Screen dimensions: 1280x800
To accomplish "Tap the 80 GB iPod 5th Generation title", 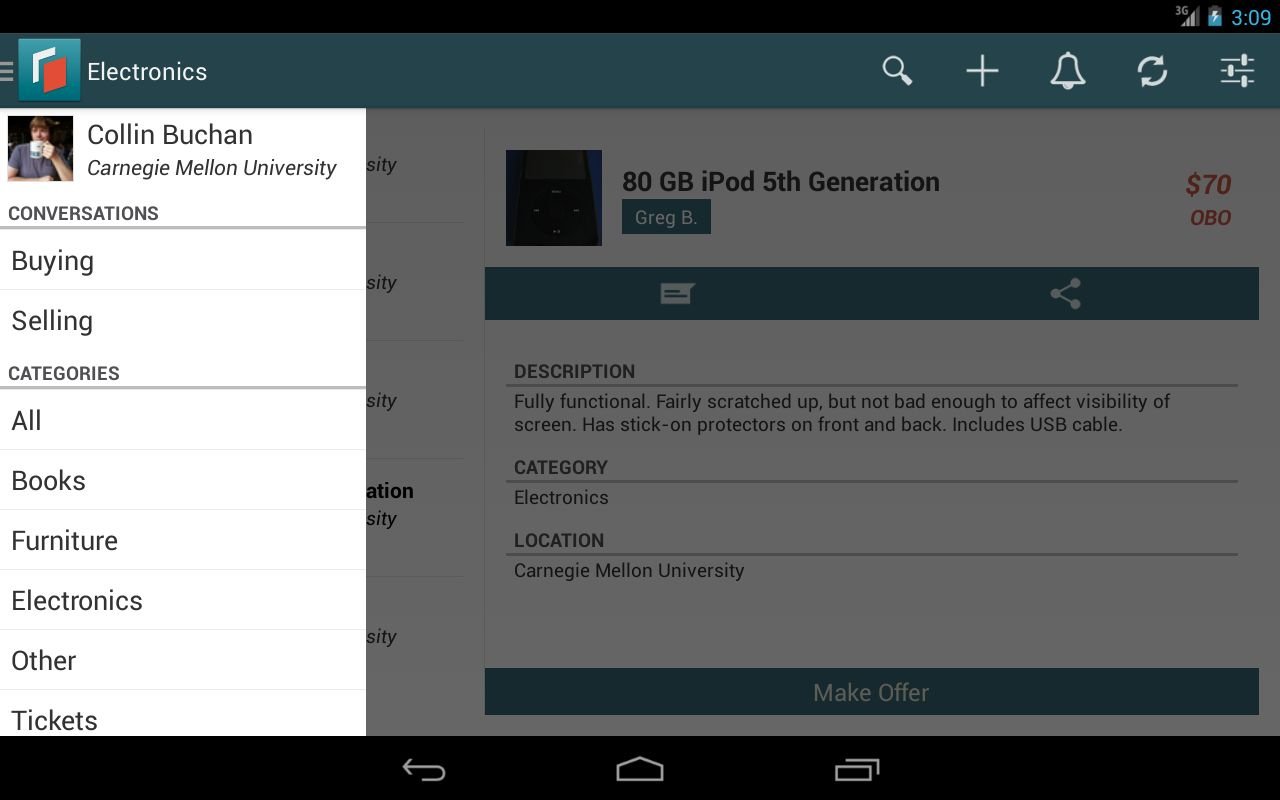I will click(x=781, y=181).
